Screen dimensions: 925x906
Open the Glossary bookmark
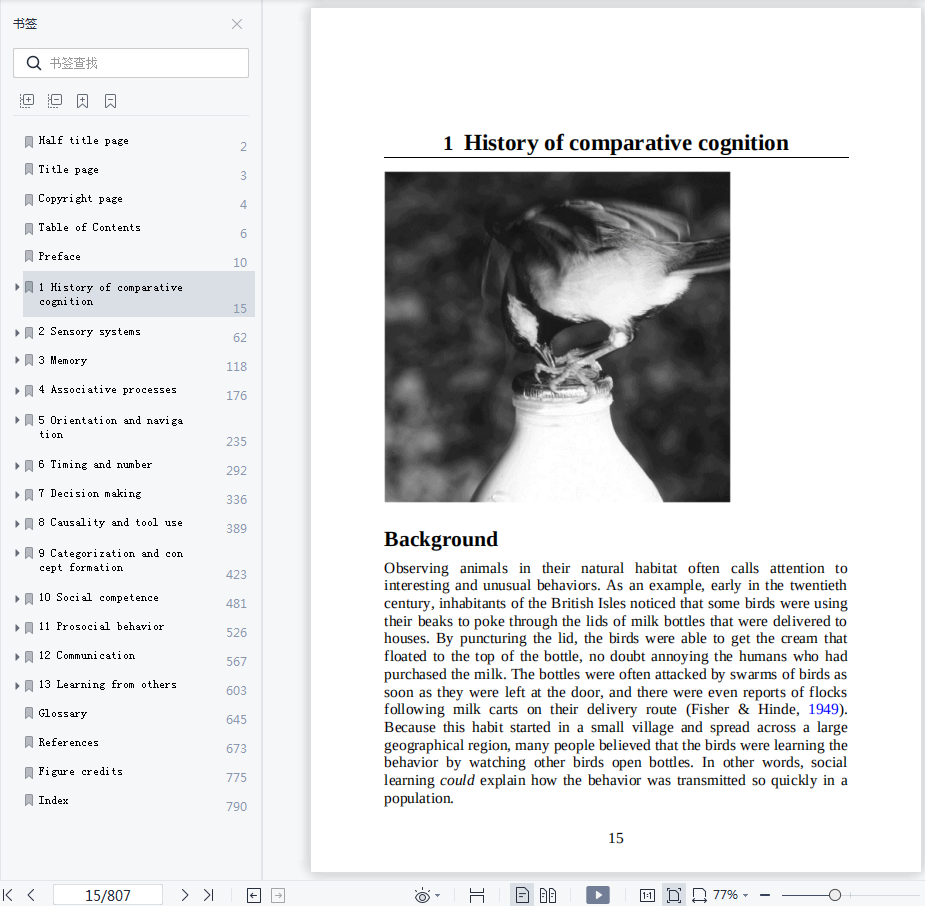63,713
